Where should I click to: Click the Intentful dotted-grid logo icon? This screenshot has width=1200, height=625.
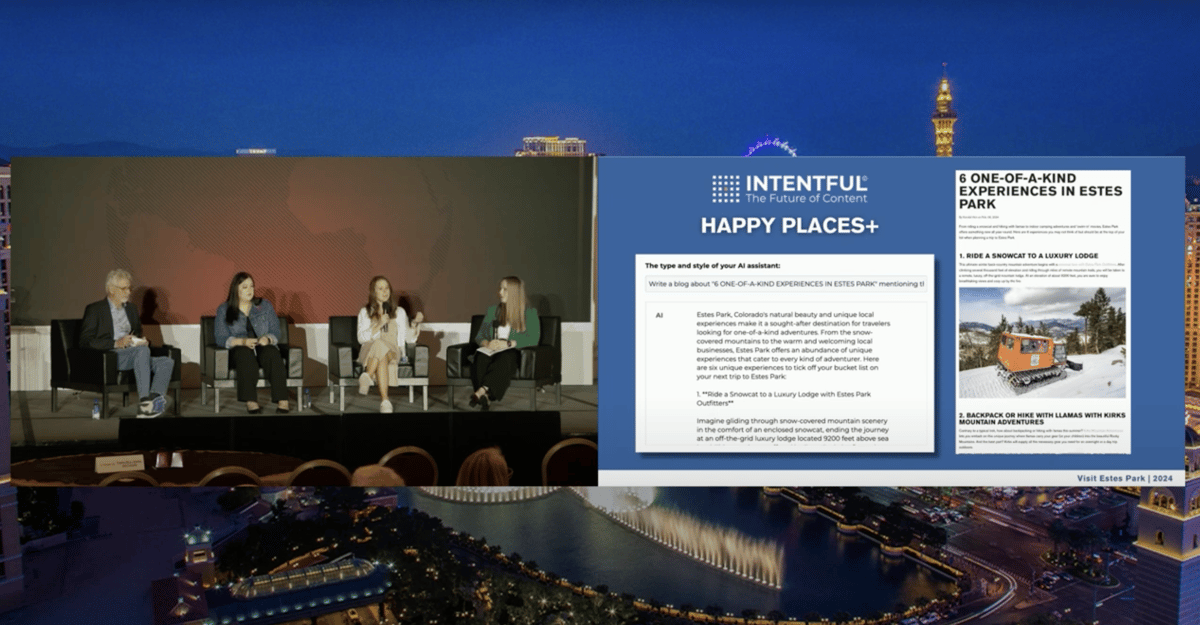click(725, 189)
